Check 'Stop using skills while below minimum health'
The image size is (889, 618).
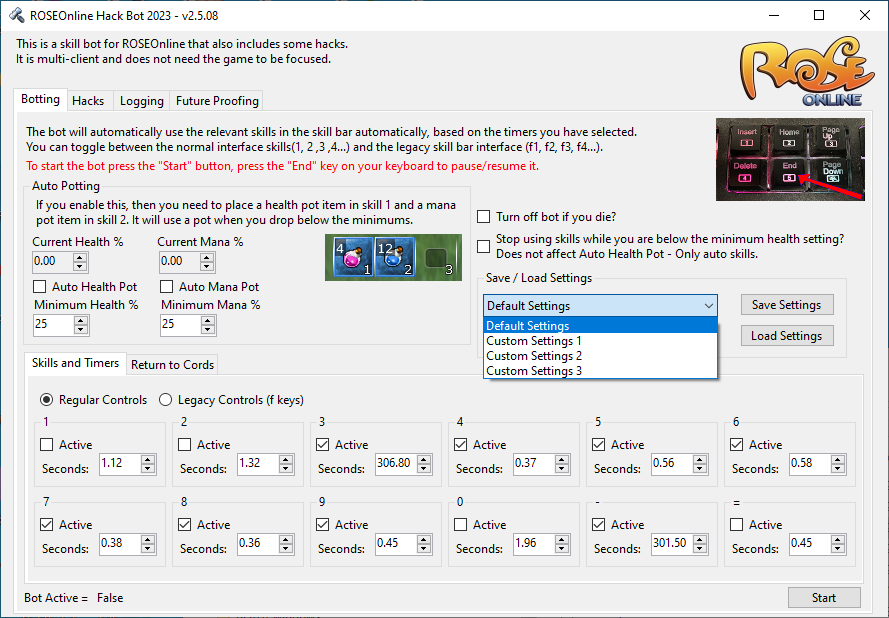484,246
